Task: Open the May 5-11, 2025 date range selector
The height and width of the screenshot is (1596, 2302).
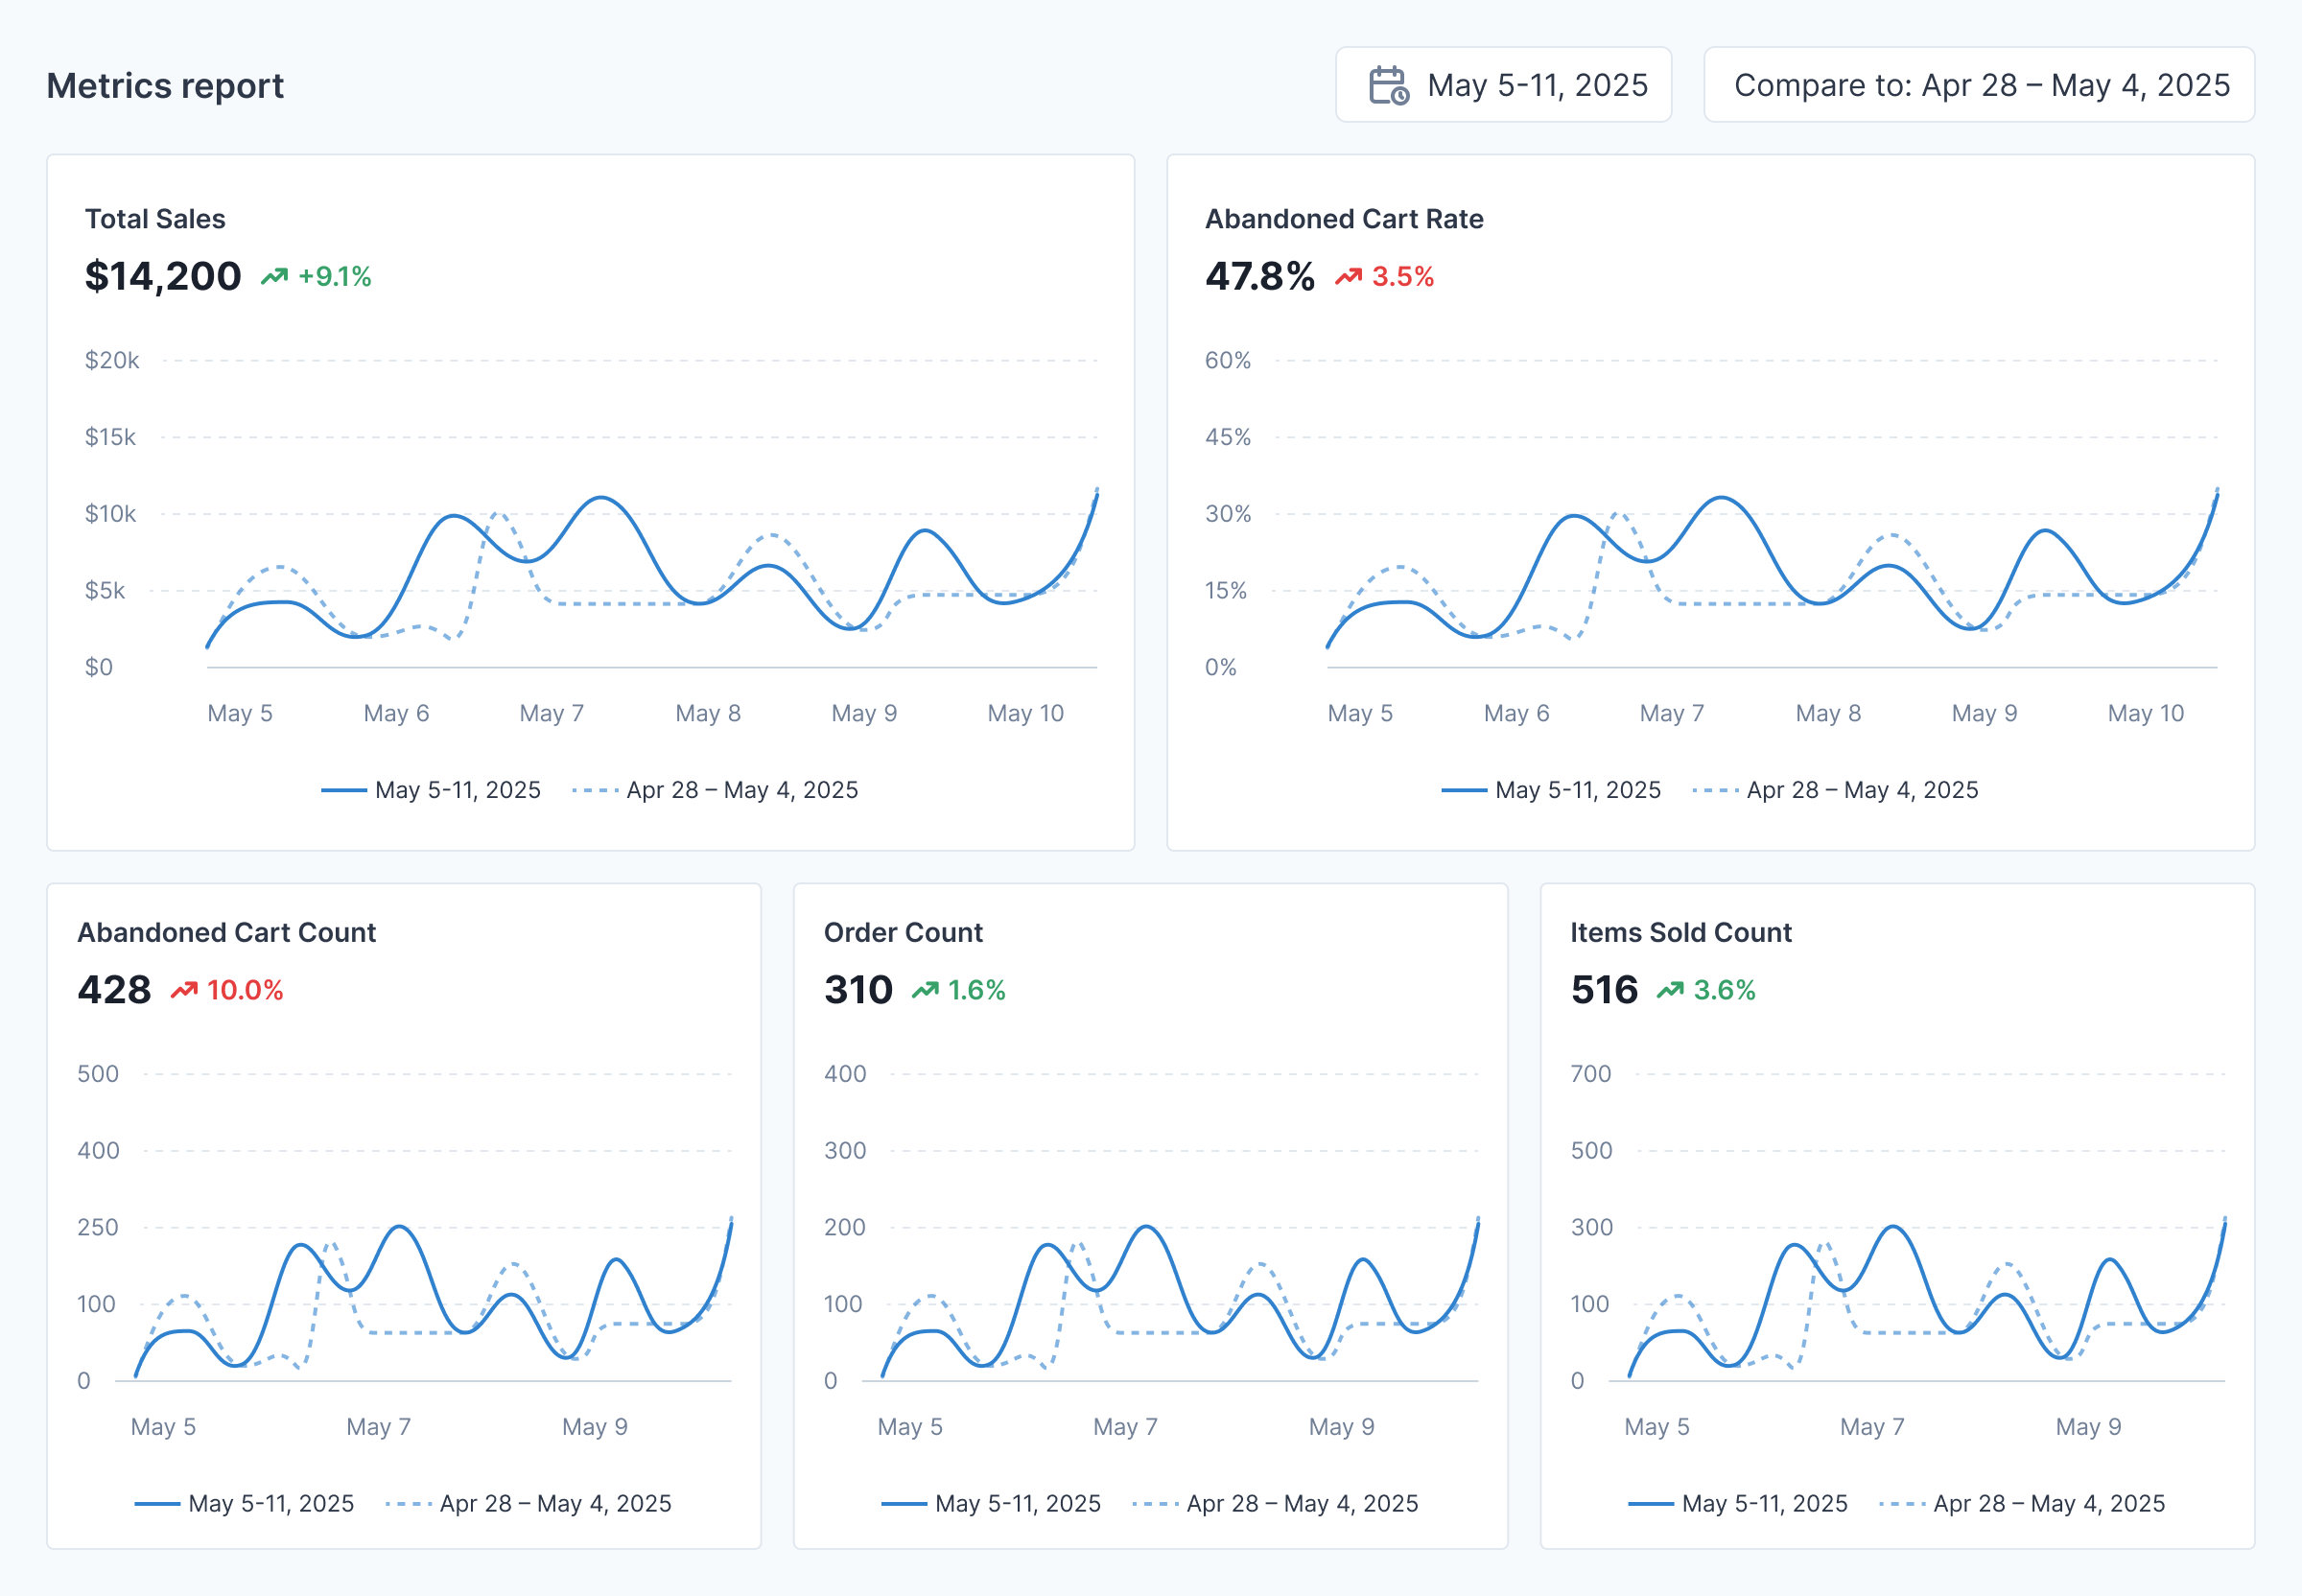Action: click(1504, 85)
